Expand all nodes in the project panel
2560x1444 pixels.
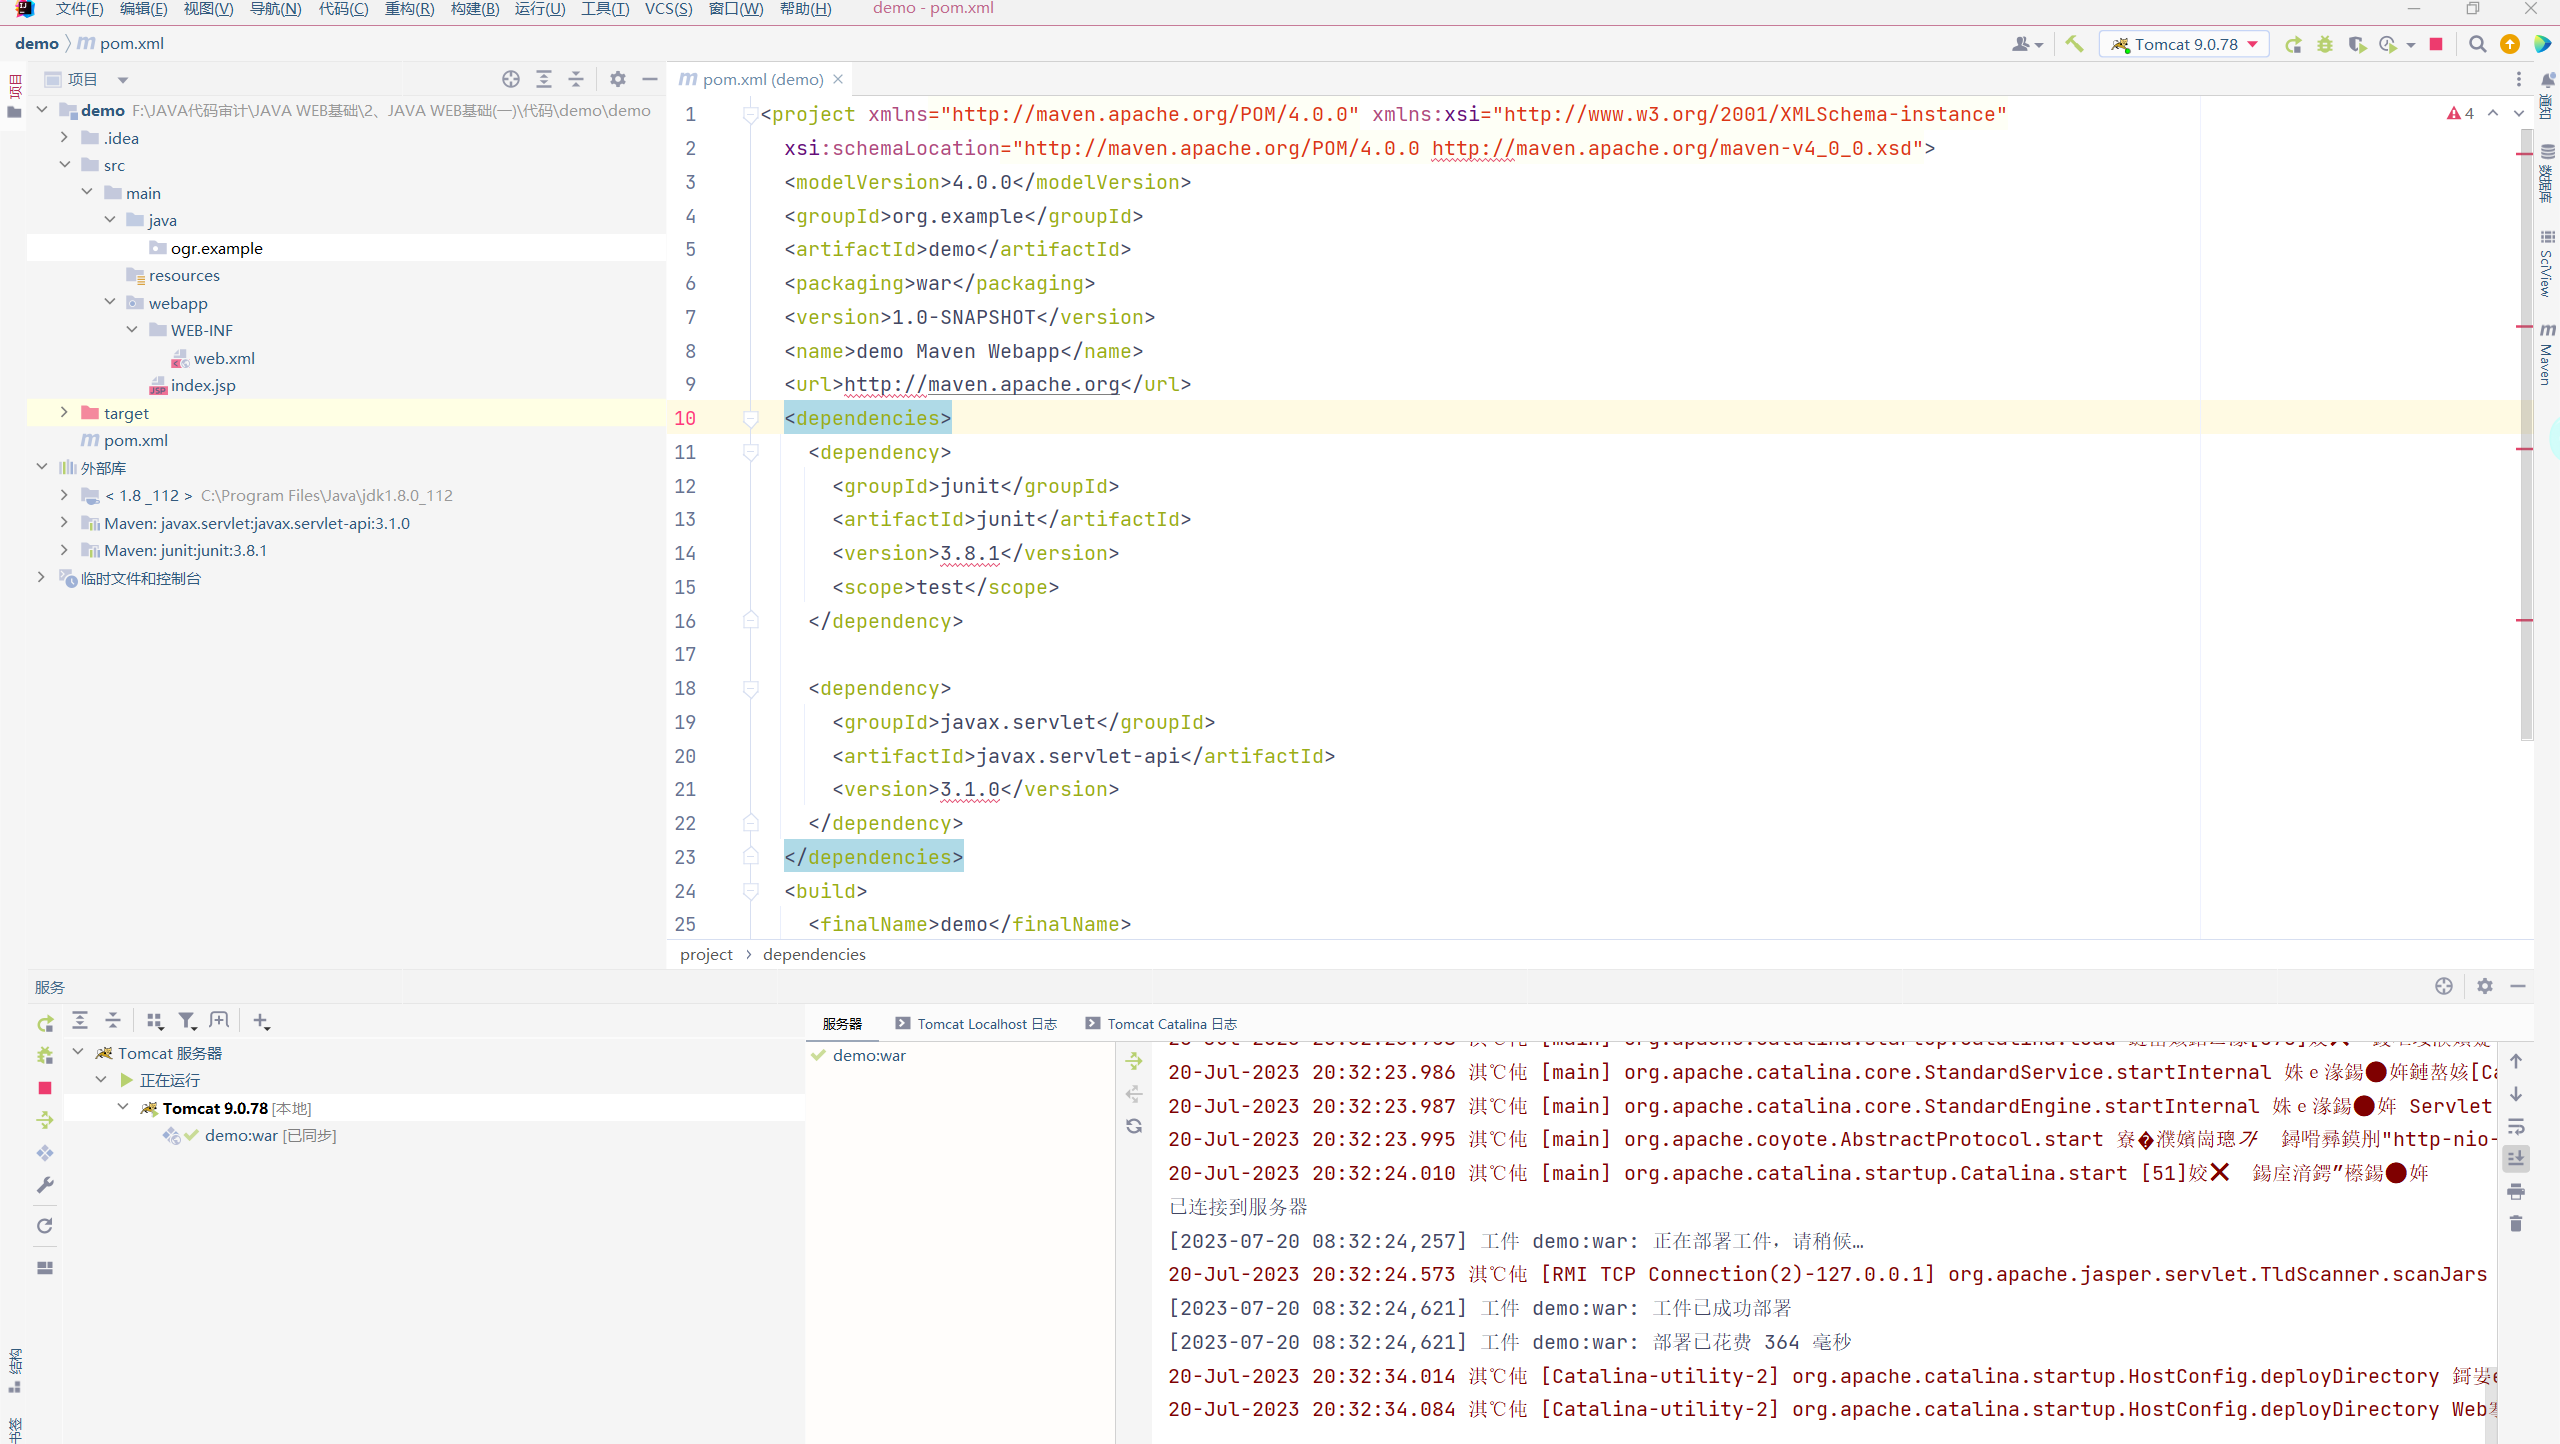pos(544,79)
